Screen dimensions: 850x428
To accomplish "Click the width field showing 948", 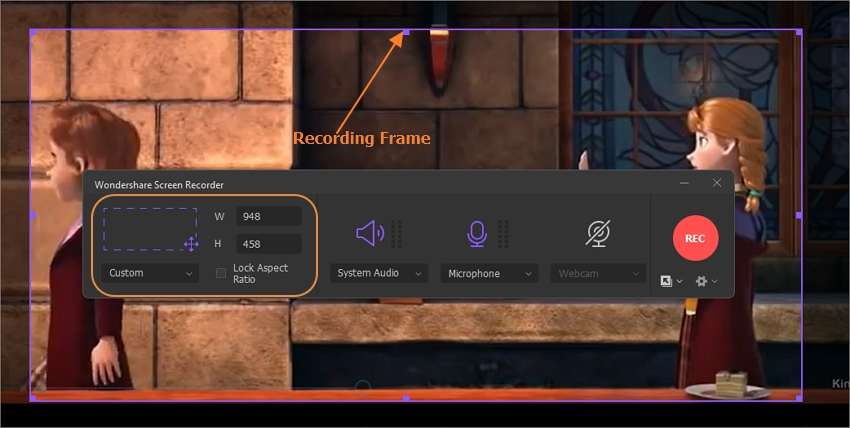I will tap(269, 216).
